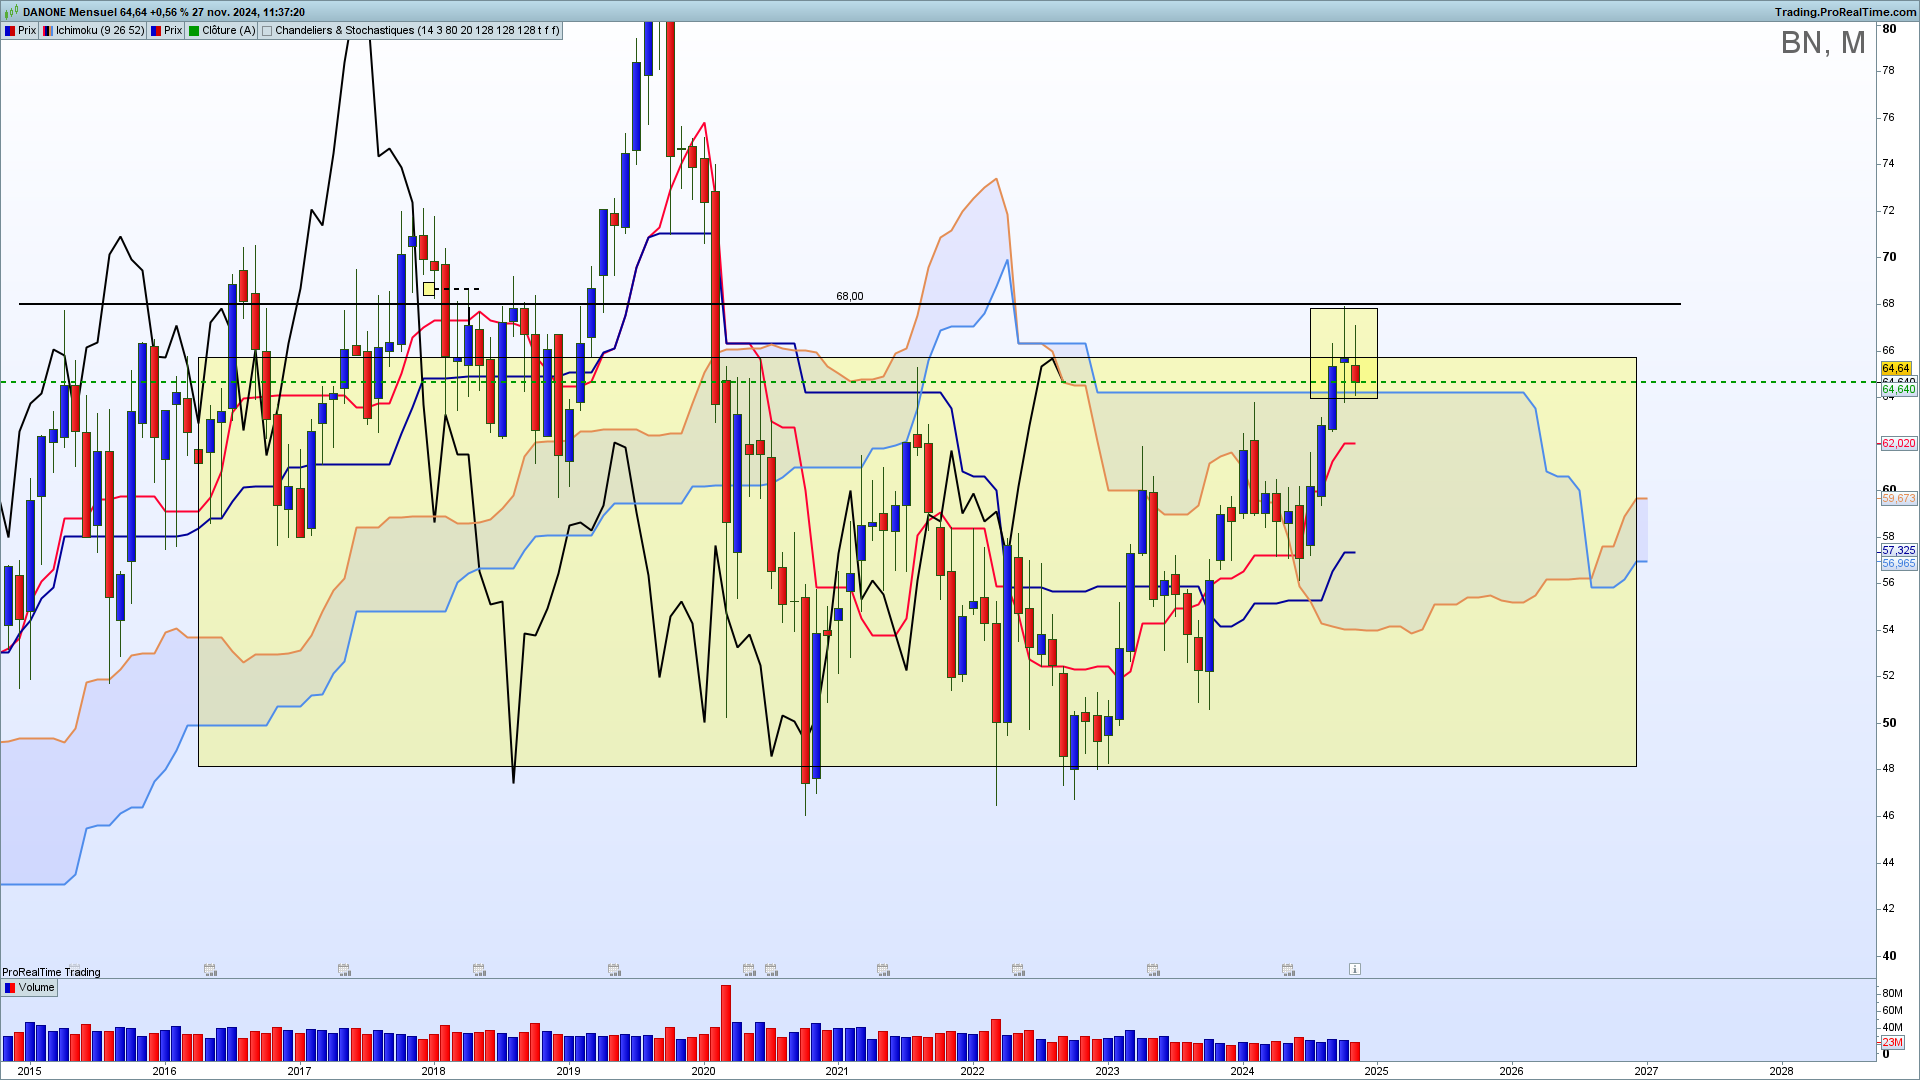Open the calendar event marker in 2021

pos(883,969)
